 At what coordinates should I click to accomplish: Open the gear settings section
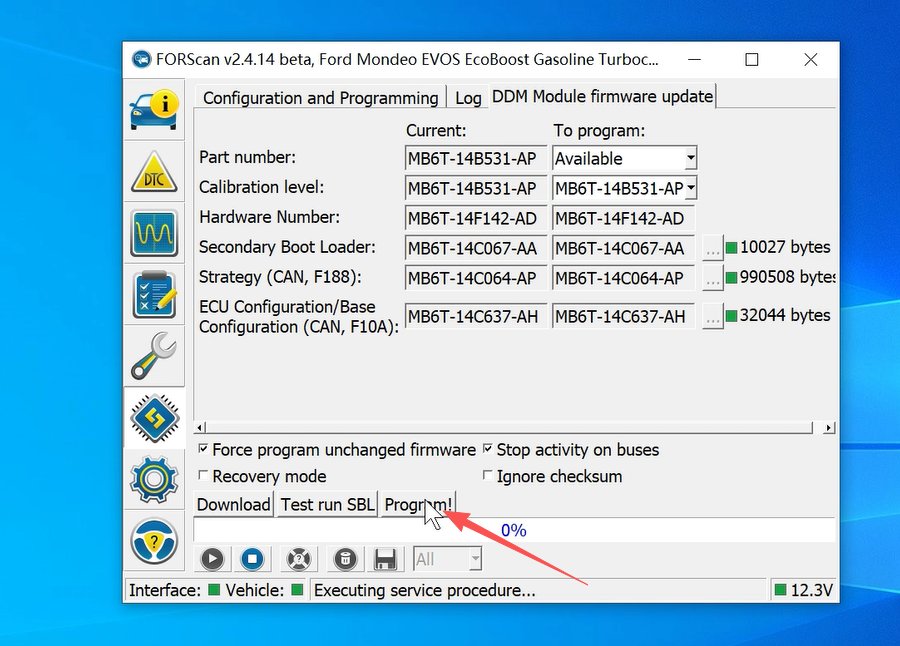coord(154,480)
